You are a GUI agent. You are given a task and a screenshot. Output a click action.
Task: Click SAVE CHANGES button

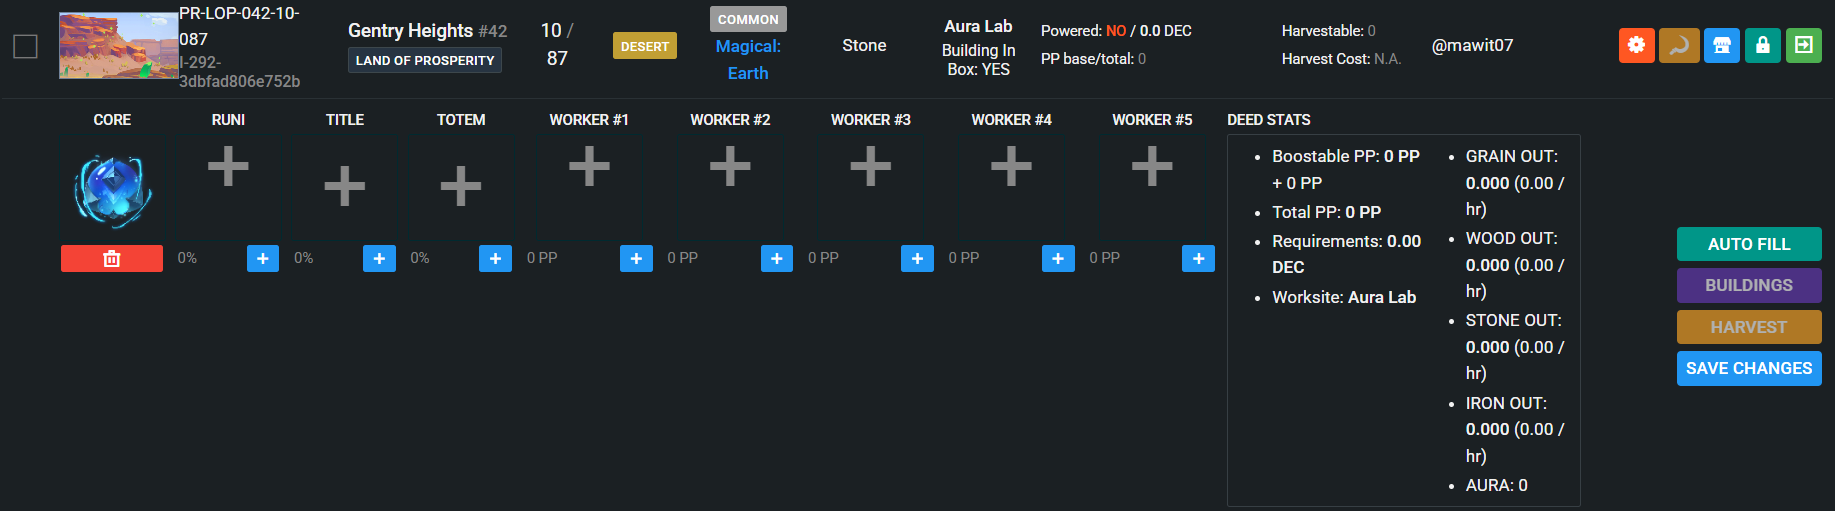(1749, 368)
